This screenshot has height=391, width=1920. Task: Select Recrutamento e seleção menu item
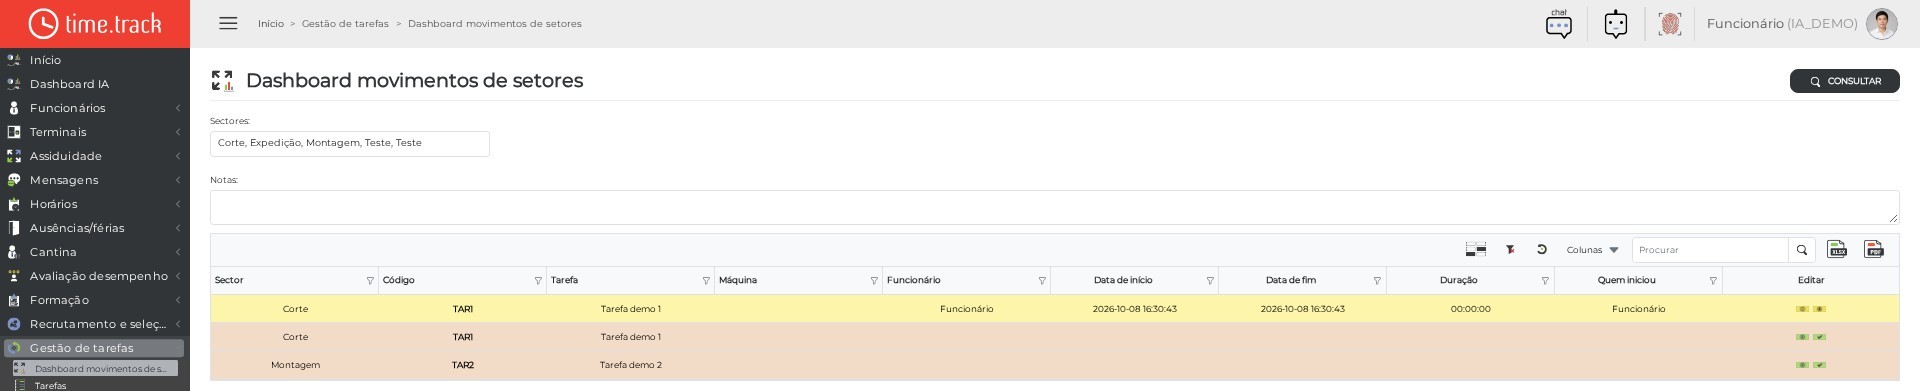click(95, 324)
